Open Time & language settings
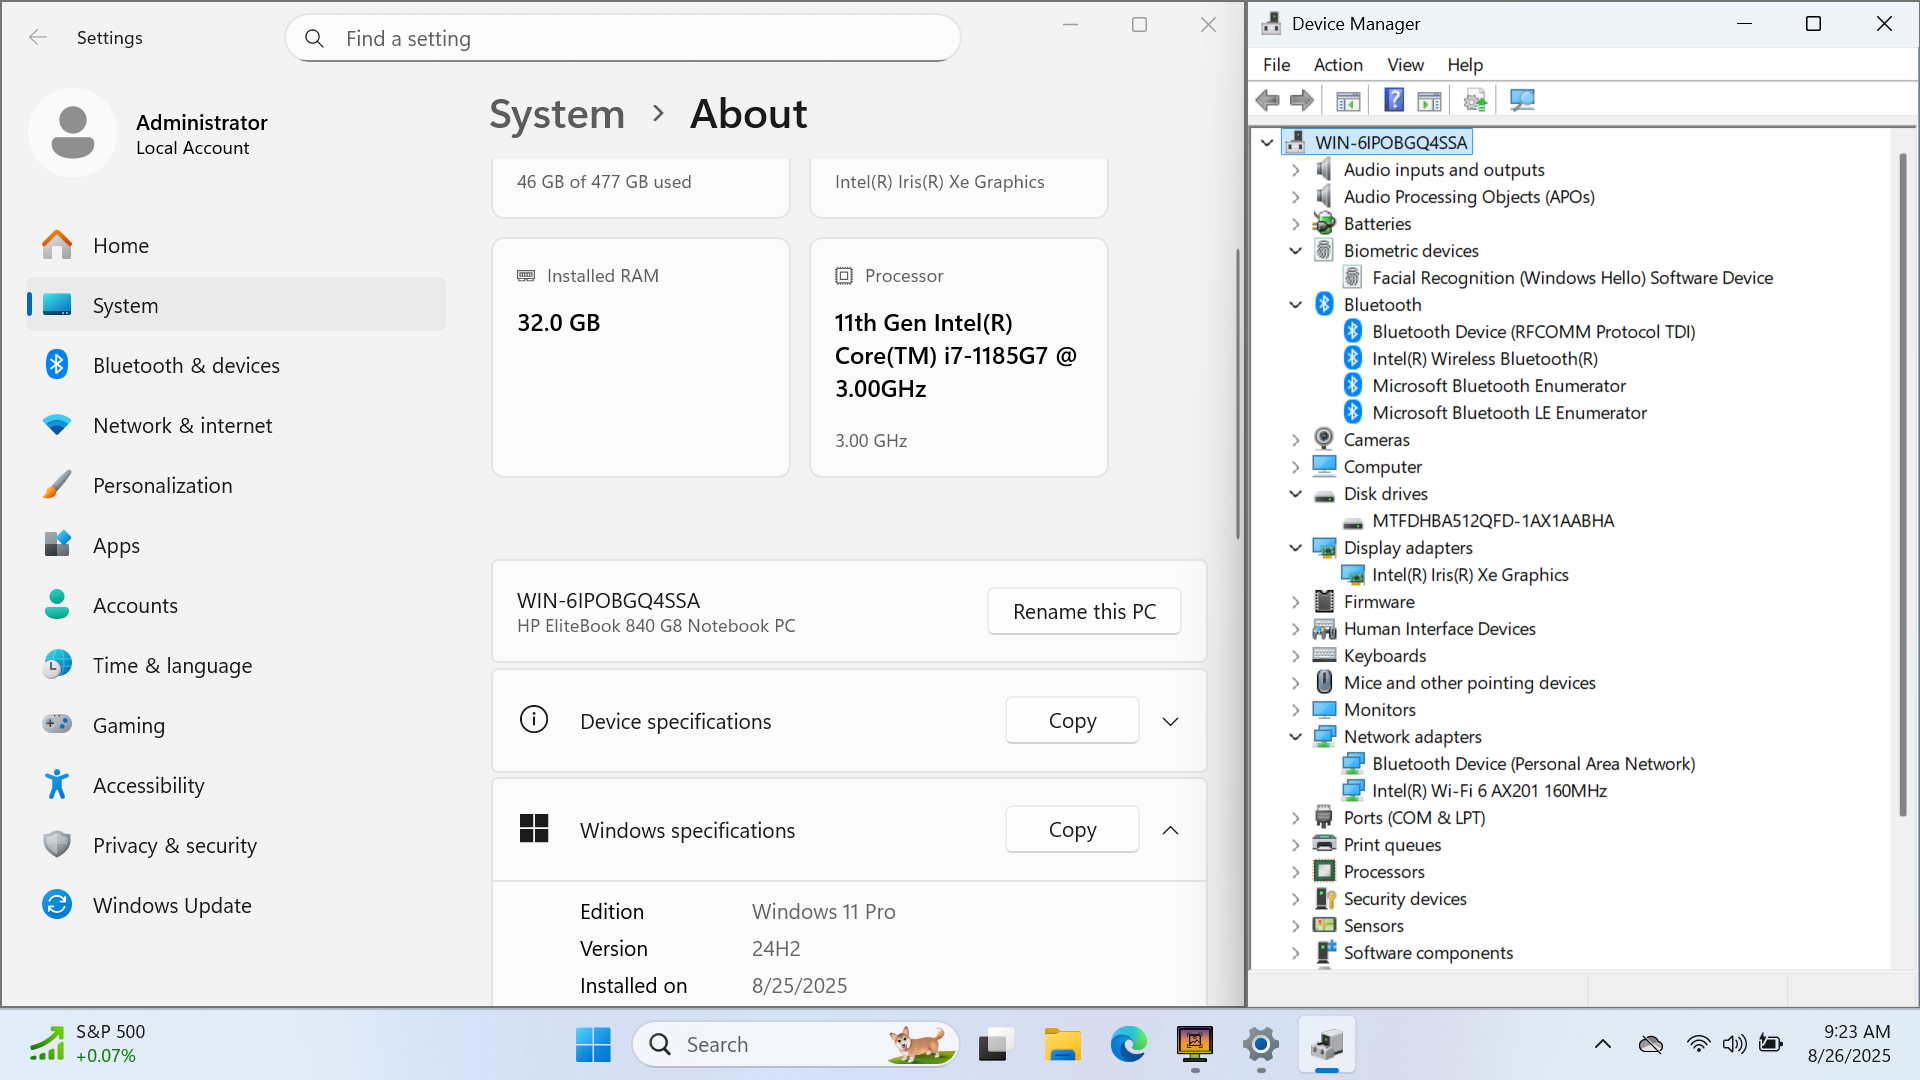The width and height of the screenshot is (1920, 1080). pyautogui.click(x=237, y=665)
